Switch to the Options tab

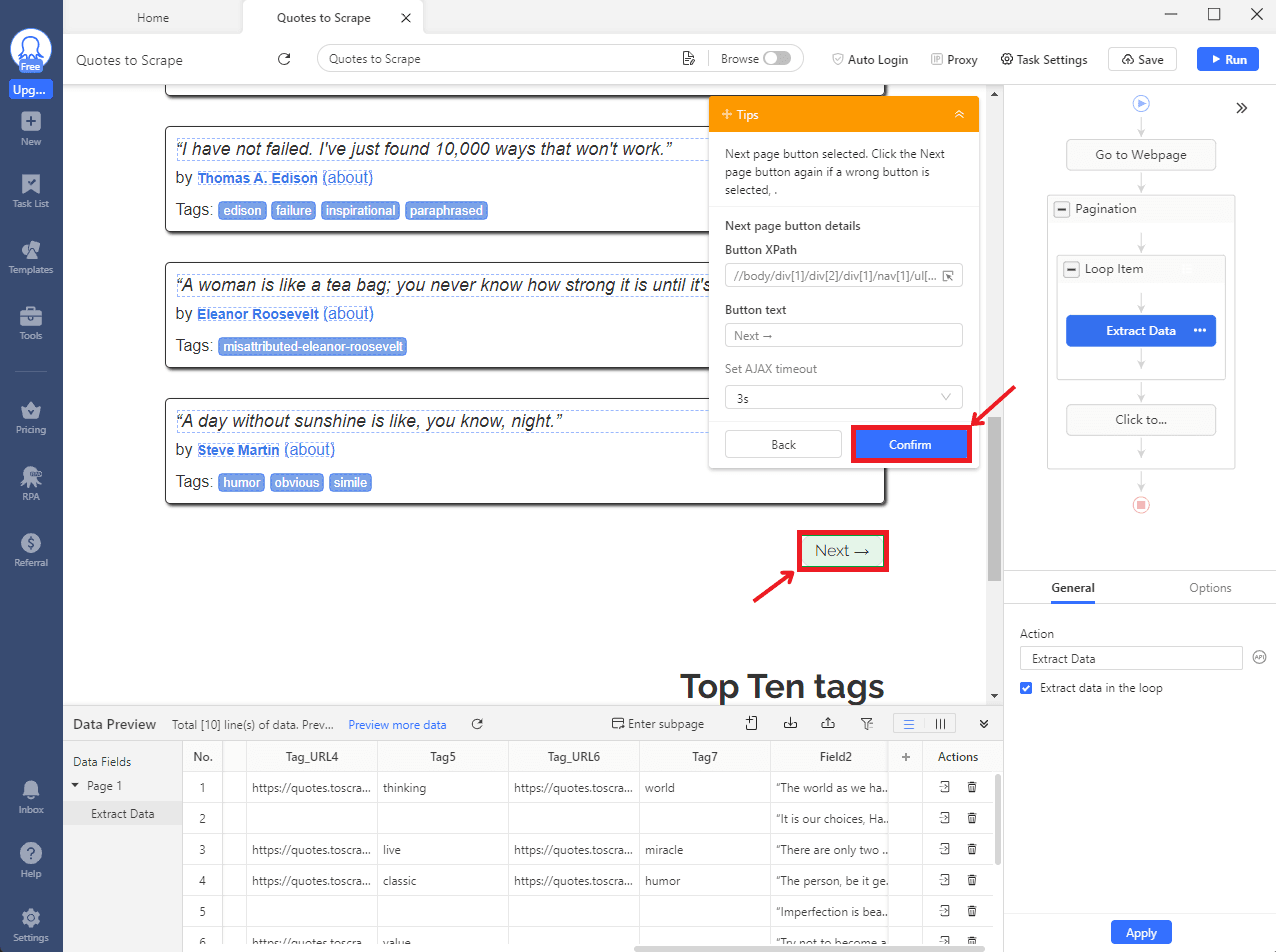click(x=1210, y=588)
